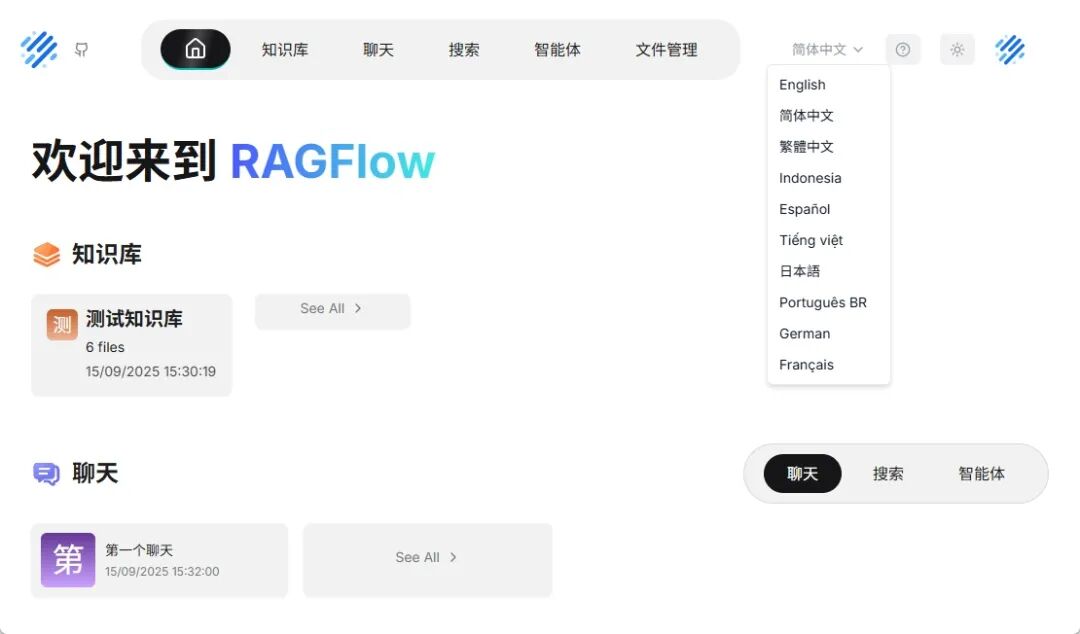Switch the bottom section toggle to 搜索
1080x634 pixels.
pos(888,474)
